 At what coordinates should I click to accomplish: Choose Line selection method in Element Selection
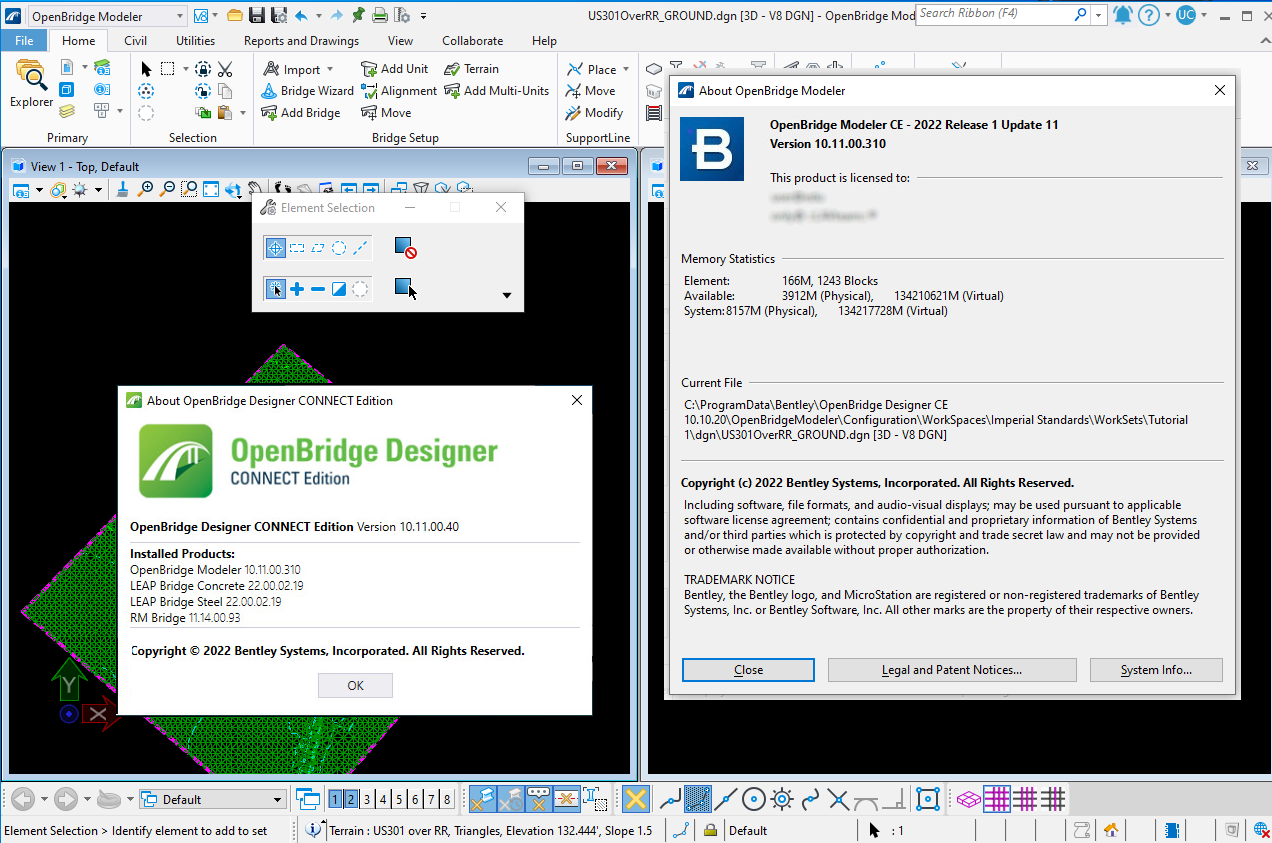360,247
